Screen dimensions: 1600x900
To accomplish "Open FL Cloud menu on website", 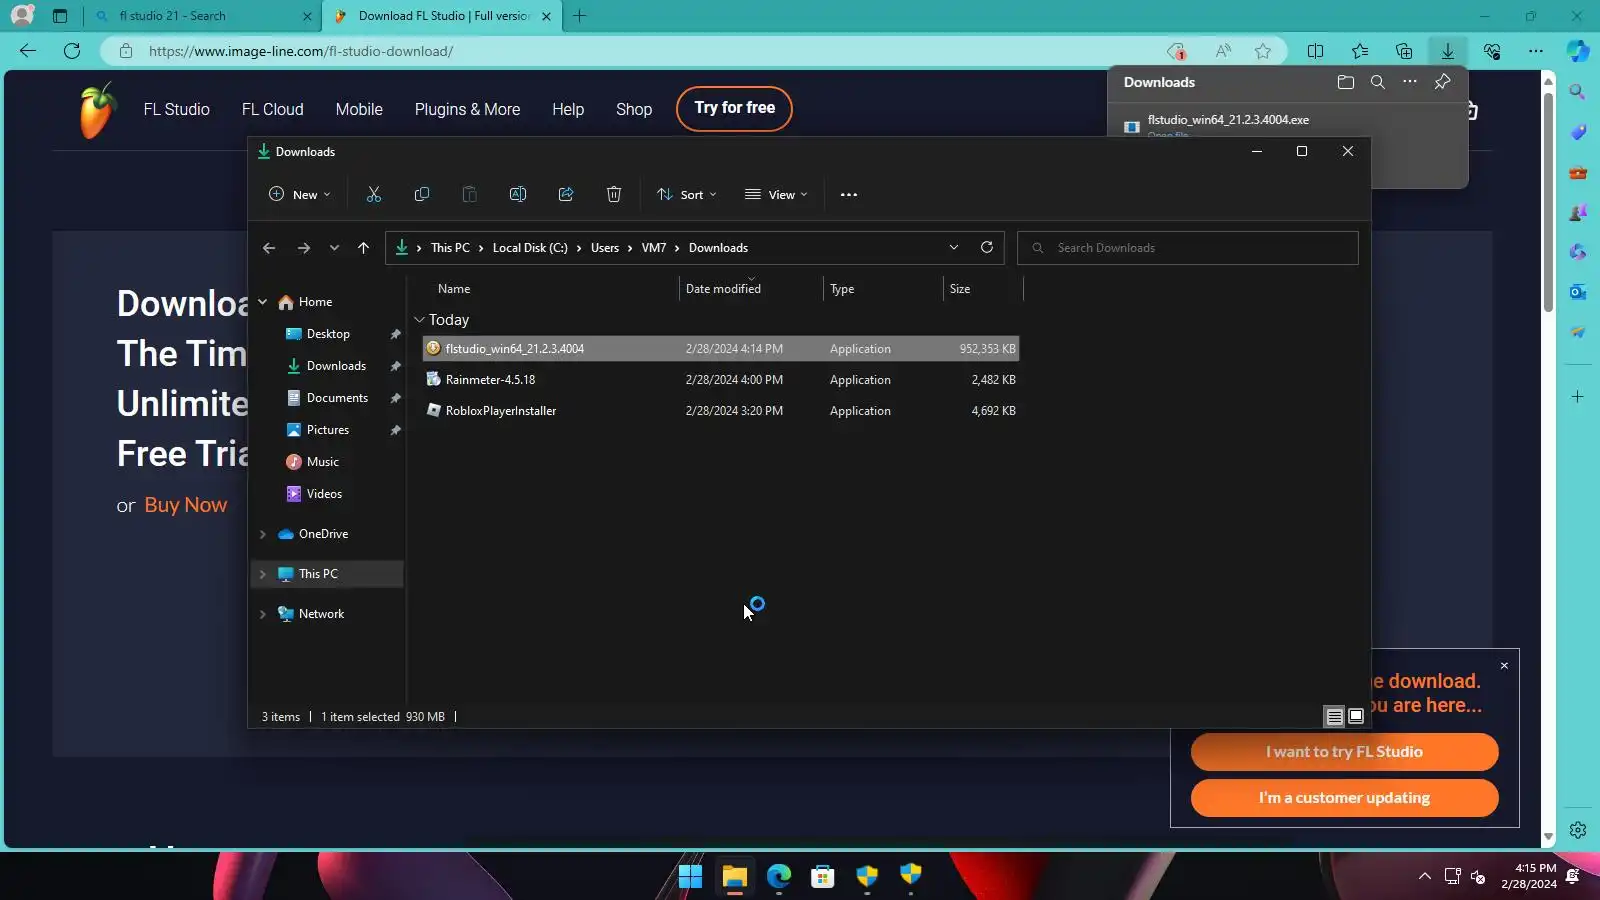I will [272, 110].
